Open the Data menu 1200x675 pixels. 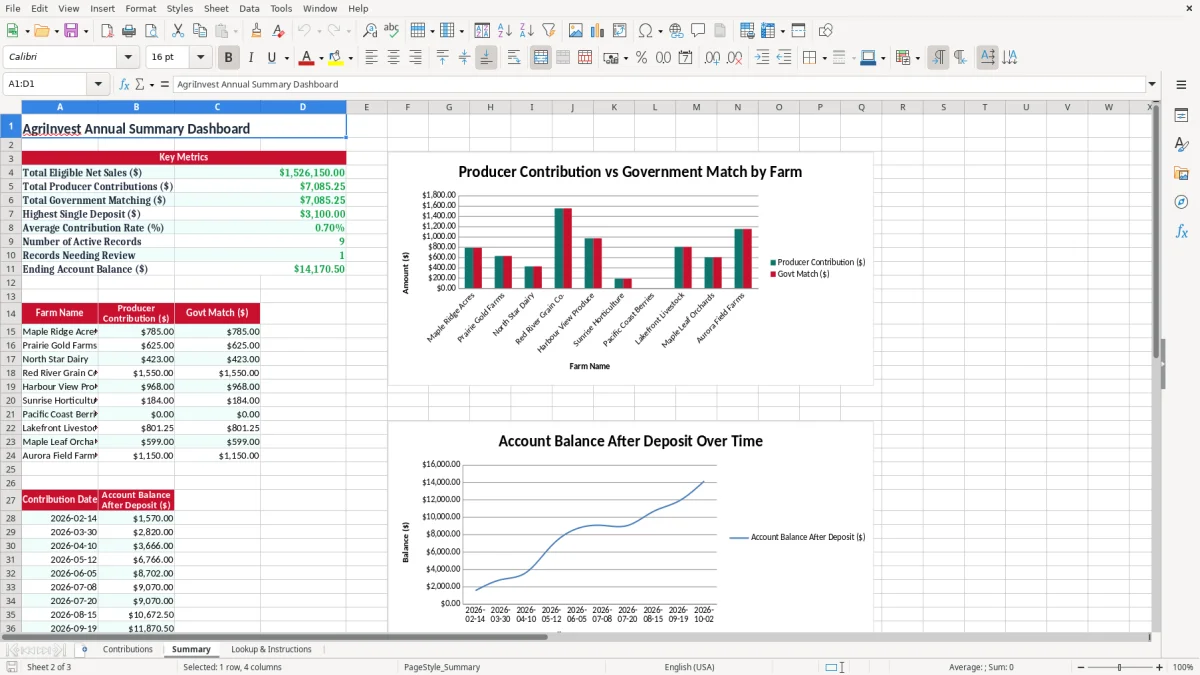coord(249,8)
